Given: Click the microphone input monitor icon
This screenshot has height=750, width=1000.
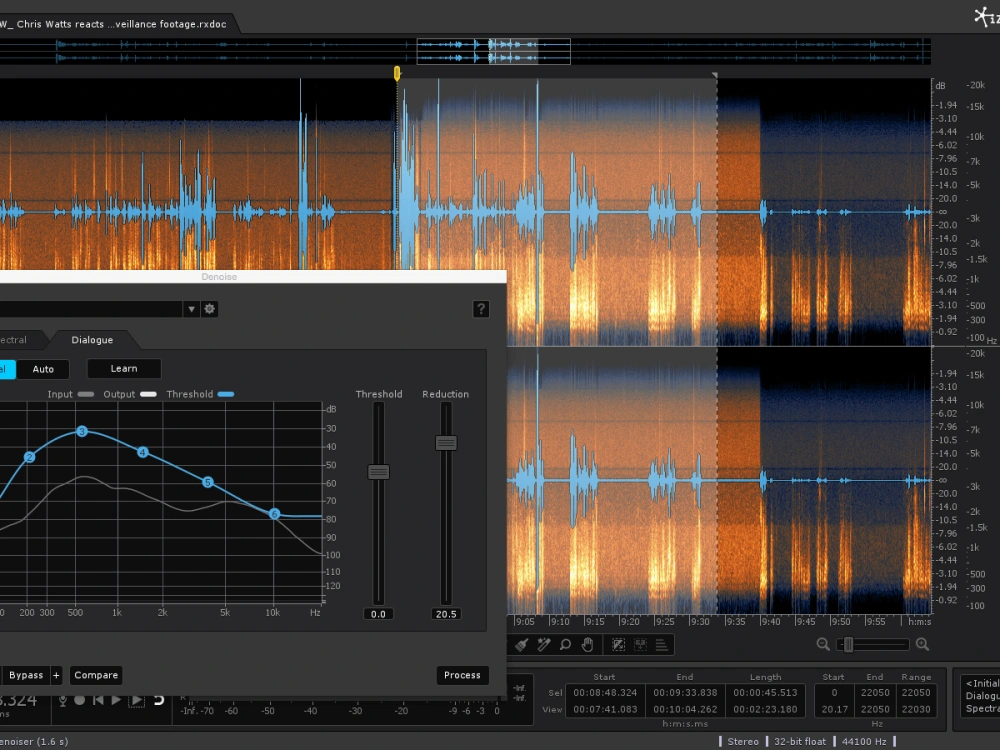Looking at the screenshot, I should pos(63,700).
